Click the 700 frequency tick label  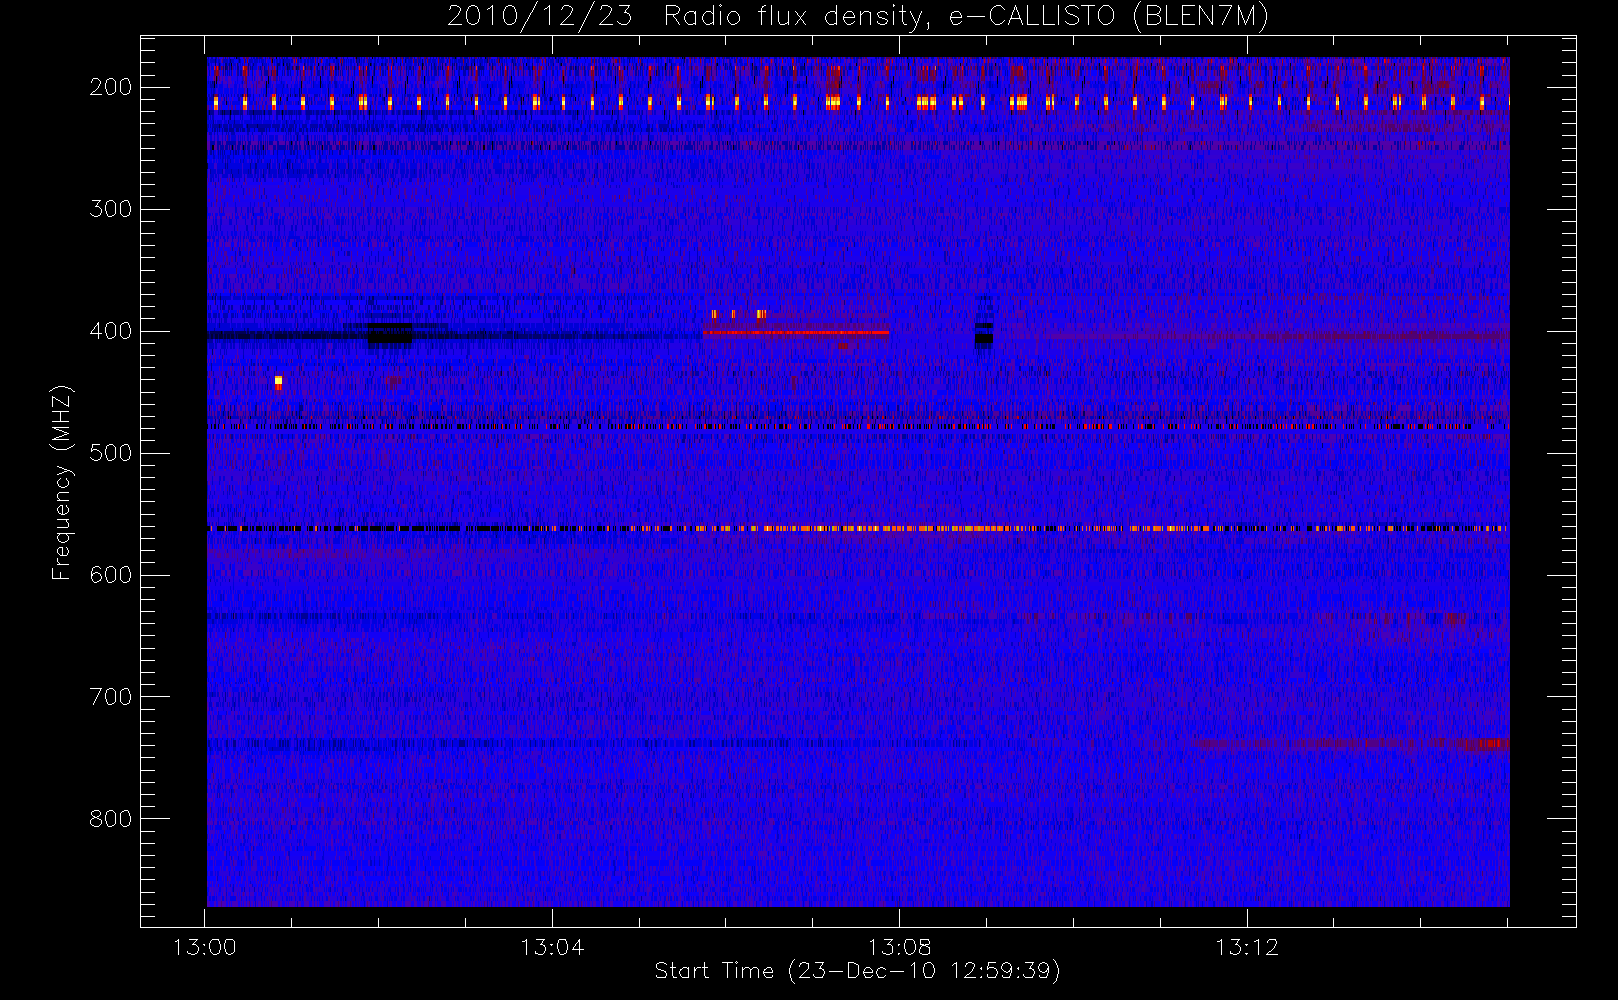(x=111, y=697)
